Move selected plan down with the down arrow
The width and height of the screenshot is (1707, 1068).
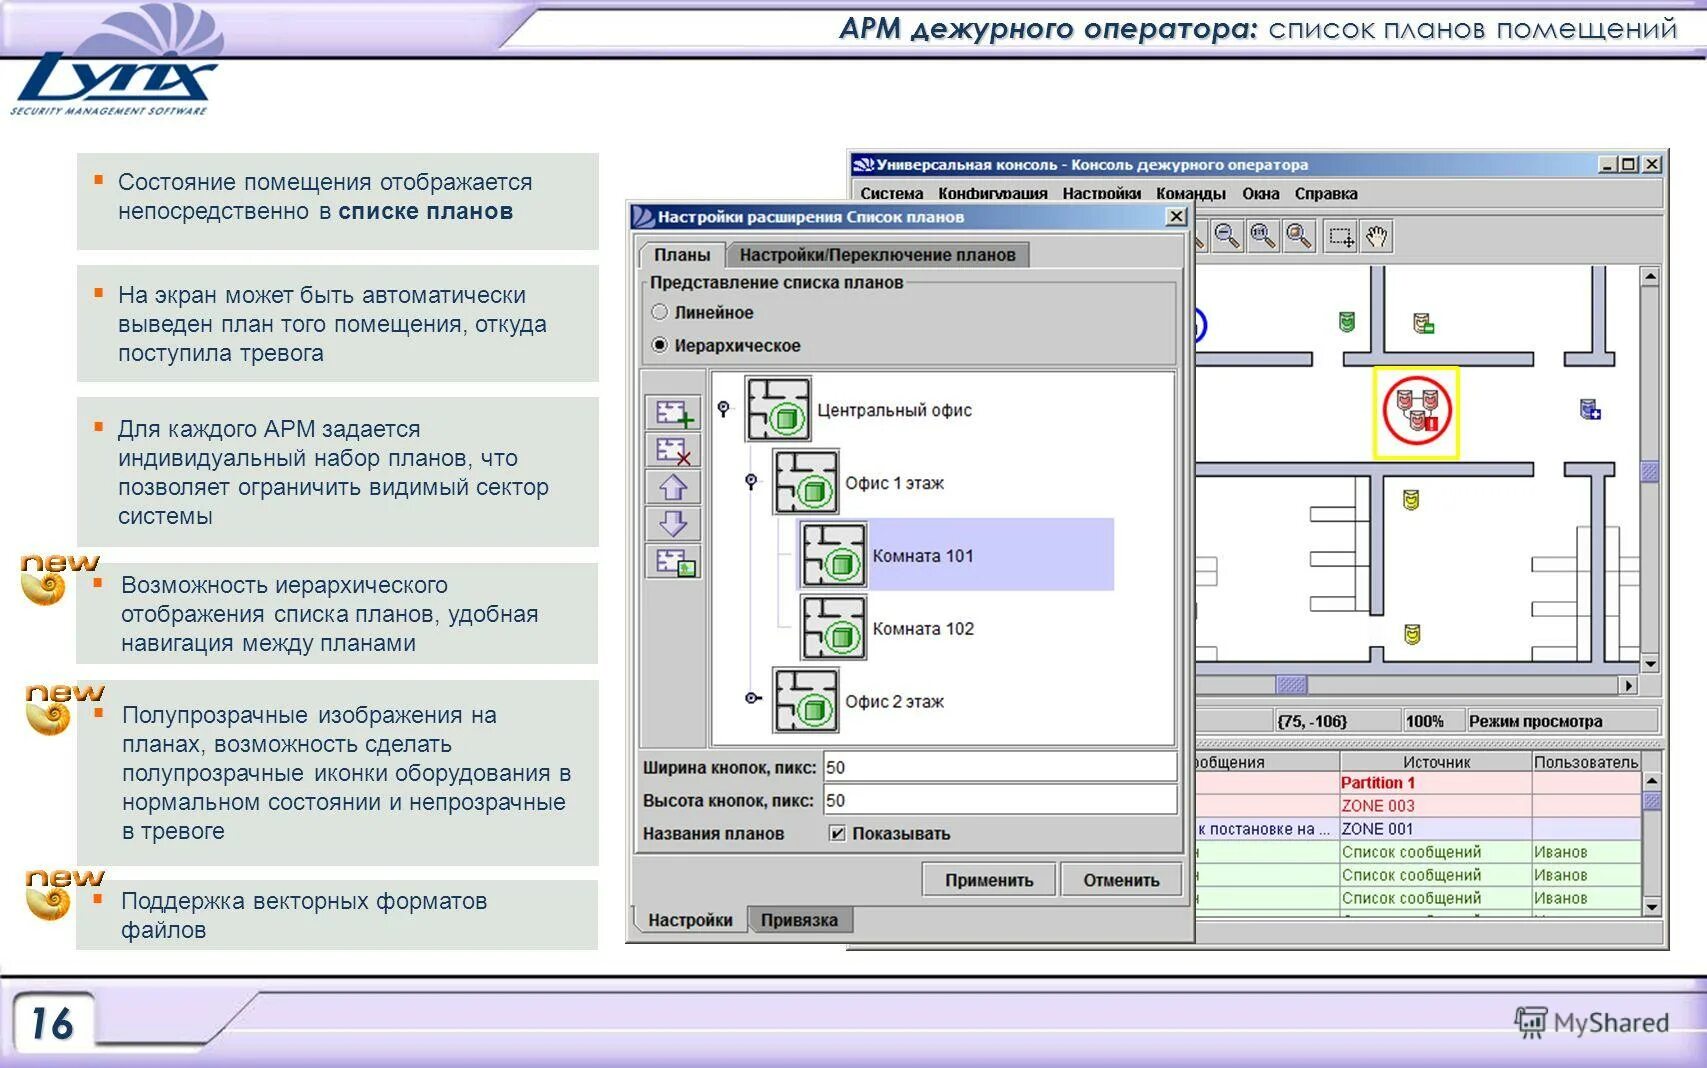[x=673, y=523]
